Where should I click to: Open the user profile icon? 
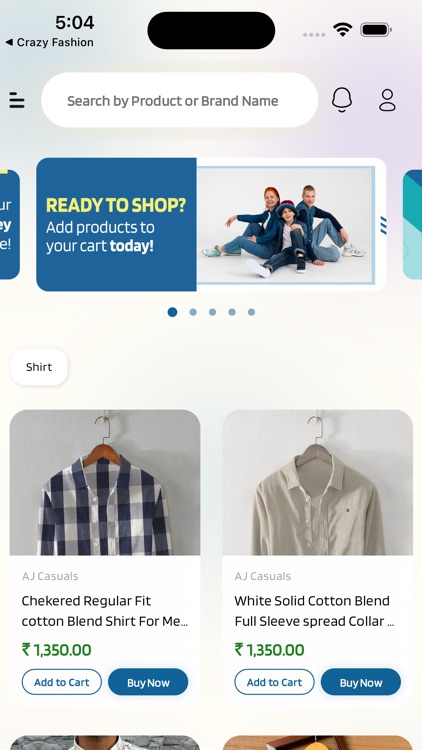(x=387, y=100)
